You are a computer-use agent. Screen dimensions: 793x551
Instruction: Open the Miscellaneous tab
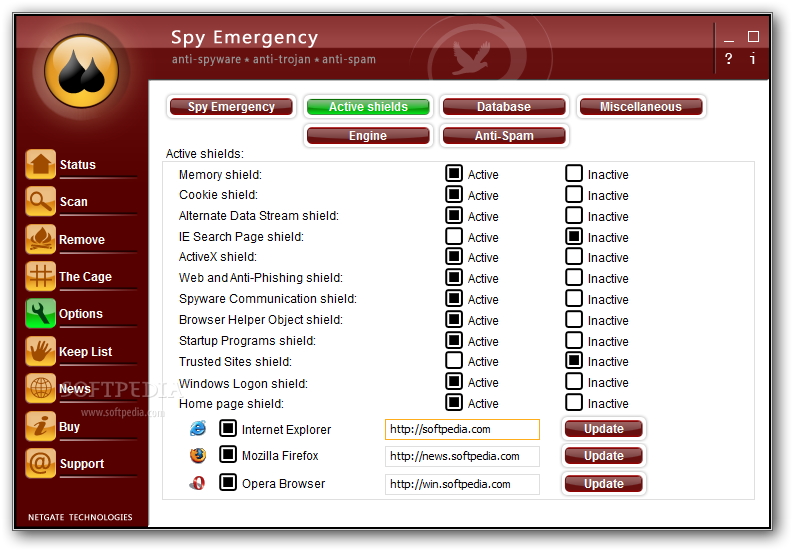pos(641,107)
